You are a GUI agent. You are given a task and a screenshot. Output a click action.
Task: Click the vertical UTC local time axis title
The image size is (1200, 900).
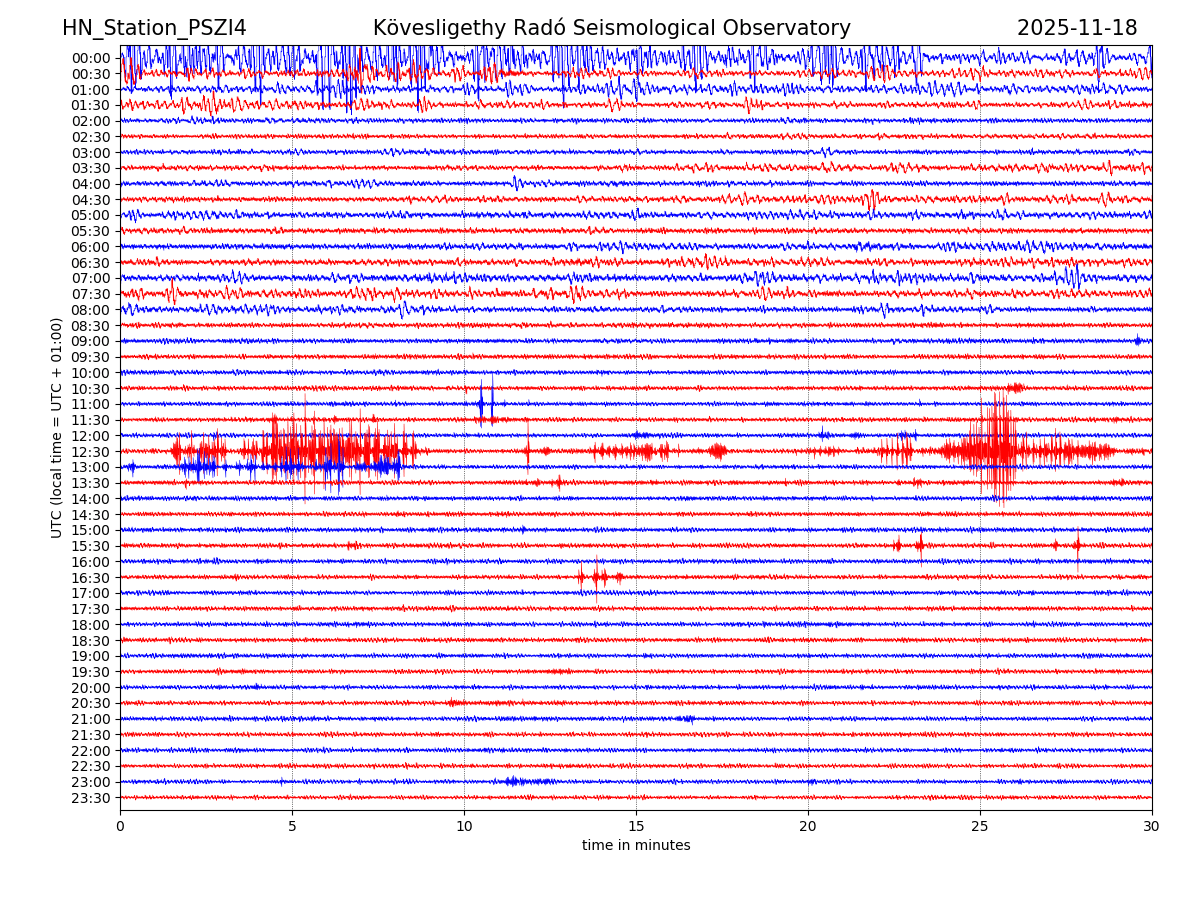pos(57,427)
